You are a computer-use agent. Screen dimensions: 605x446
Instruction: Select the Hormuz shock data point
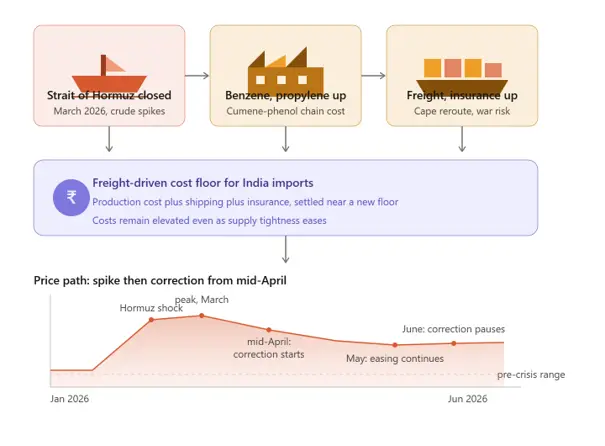pos(151,319)
